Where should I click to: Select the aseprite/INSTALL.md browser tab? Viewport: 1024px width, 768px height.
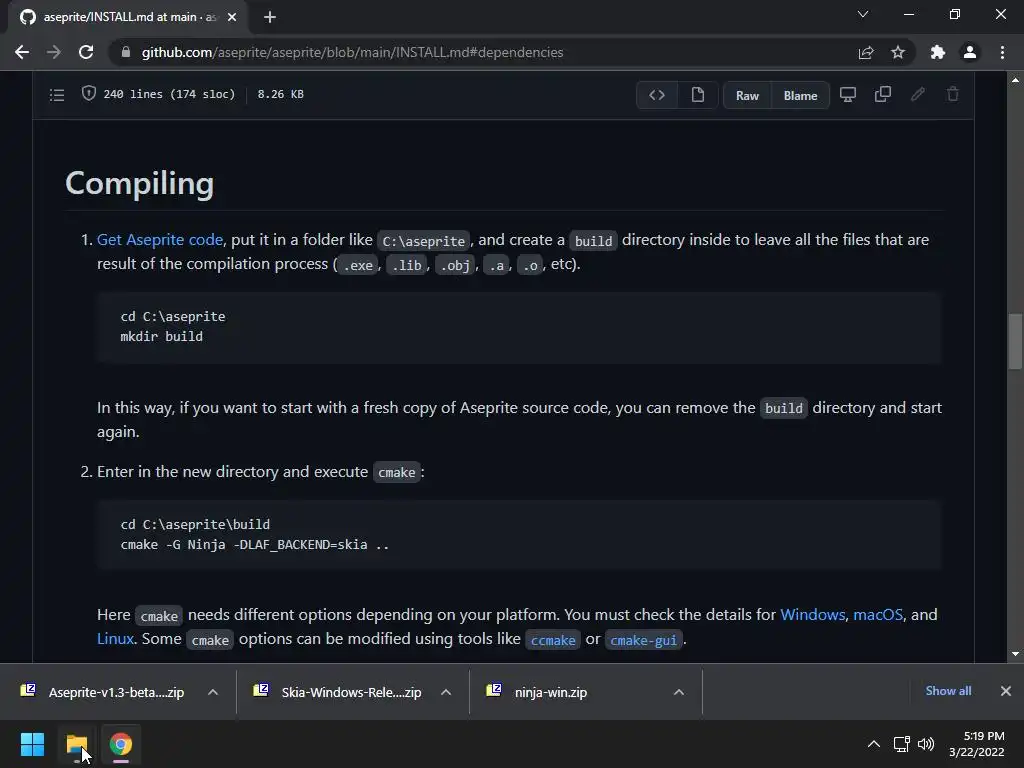(x=129, y=17)
